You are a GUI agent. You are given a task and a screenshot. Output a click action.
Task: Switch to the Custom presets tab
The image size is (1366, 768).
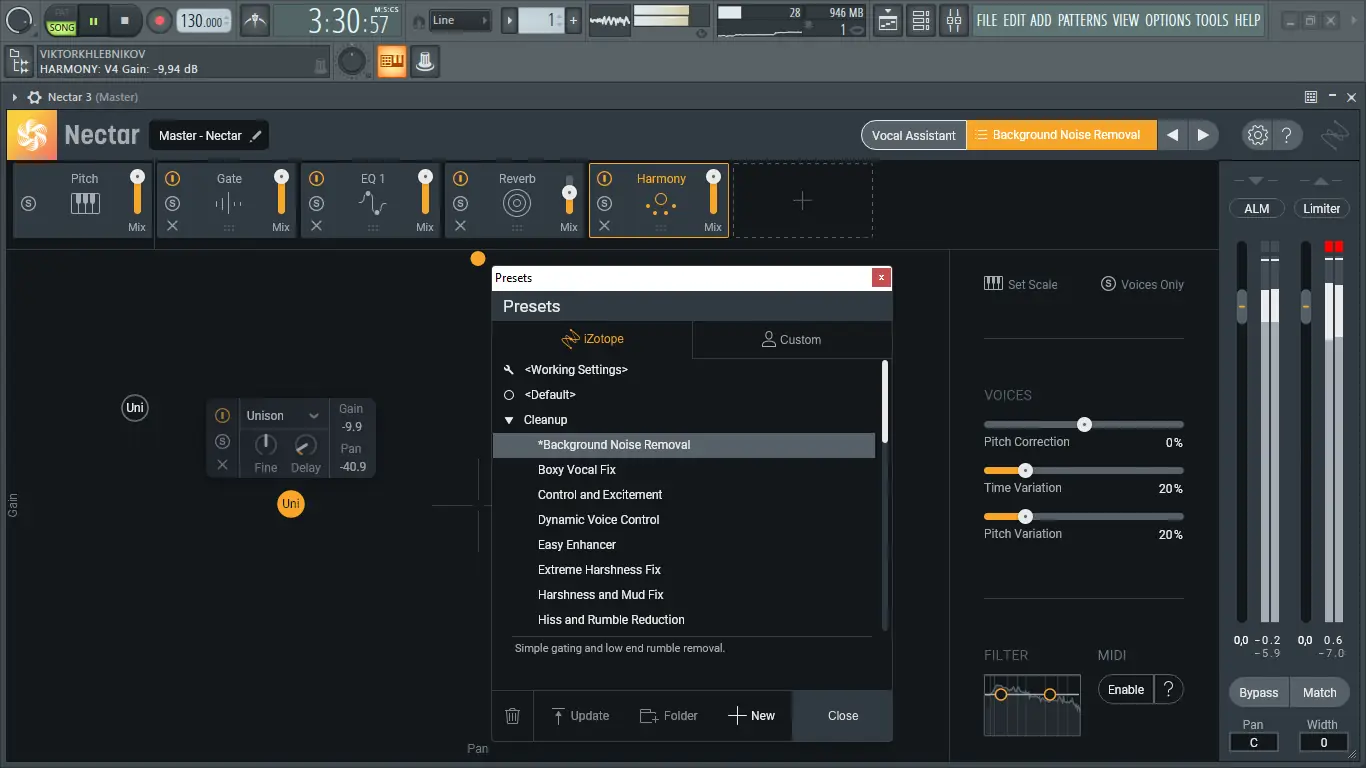pos(791,340)
